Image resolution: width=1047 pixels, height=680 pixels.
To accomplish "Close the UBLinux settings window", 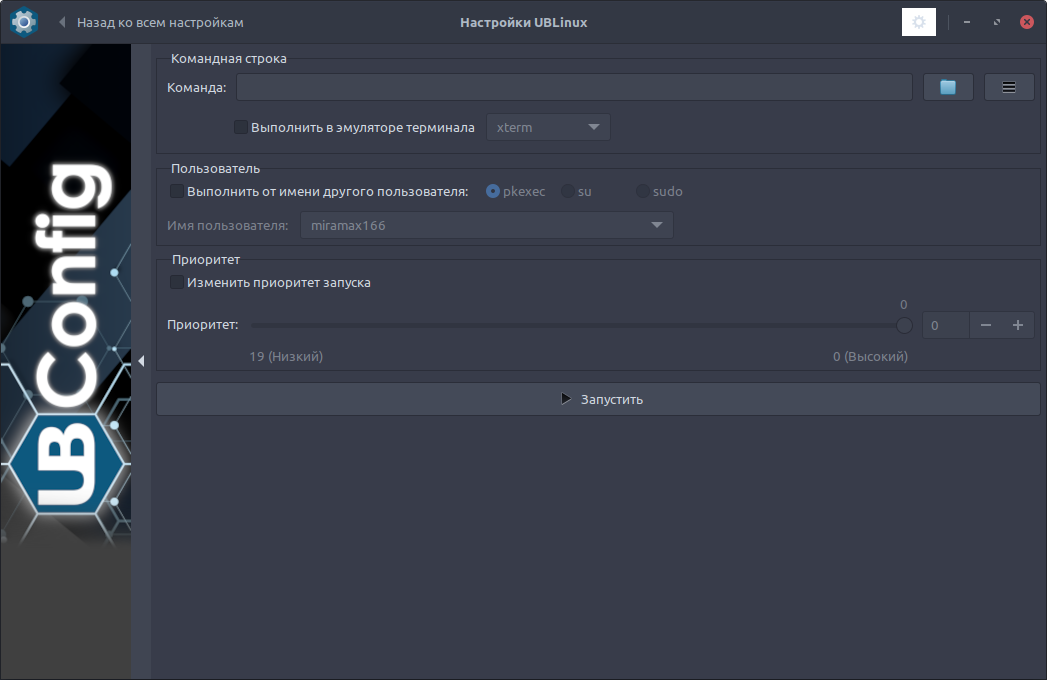I will pyautogui.click(x=1027, y=22).
